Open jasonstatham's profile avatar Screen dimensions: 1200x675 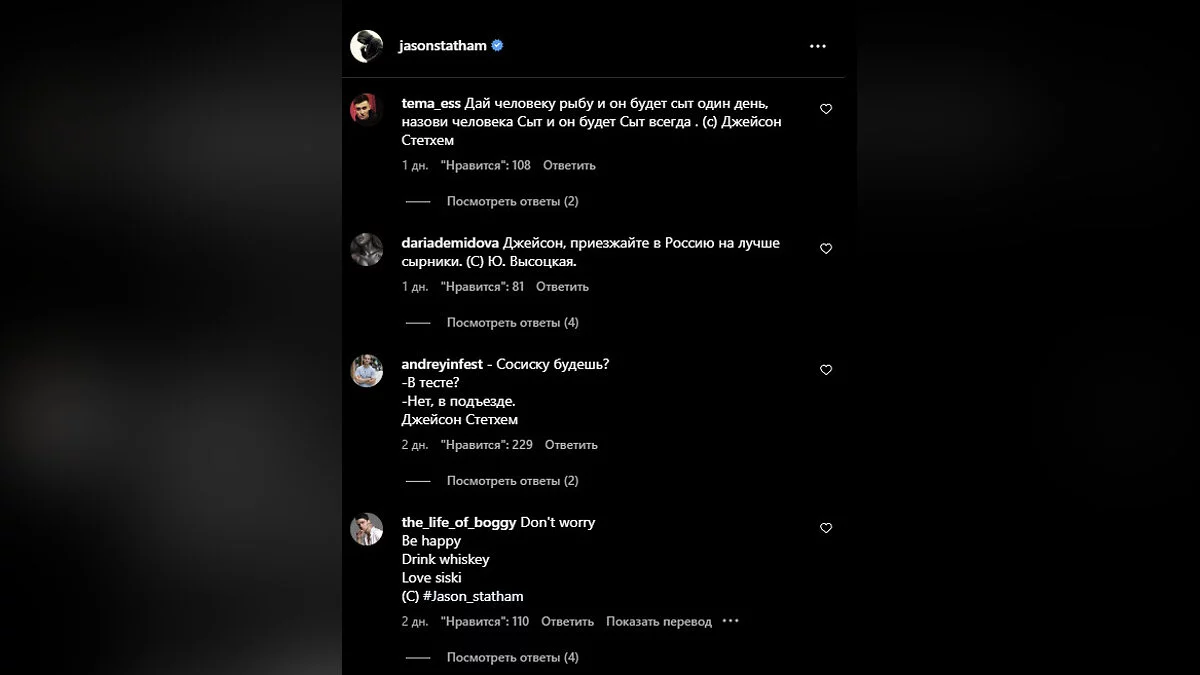366,46
